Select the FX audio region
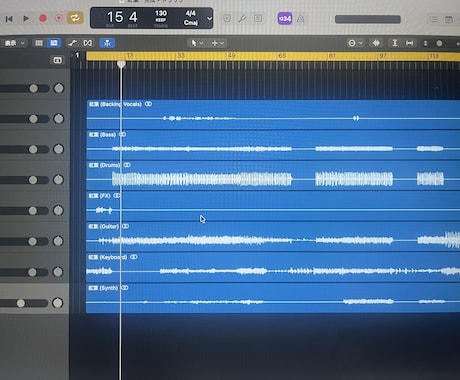Image resolution: width=460 pixels, height=380 pixels. click(x=273, y=206)
